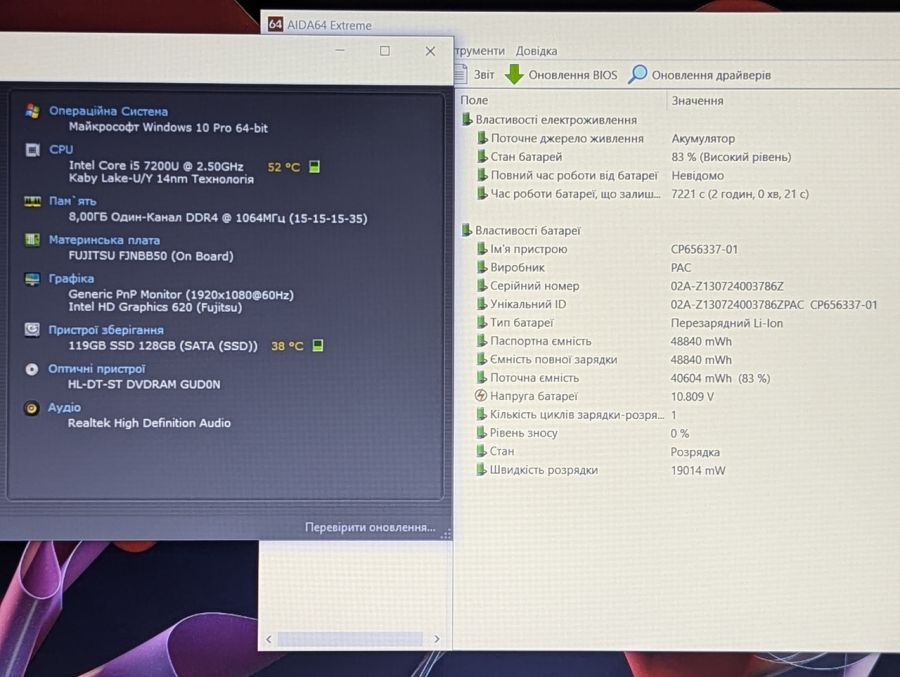Click the icon beside Тип батареї
Screen dimensions: 900x677
482,322
